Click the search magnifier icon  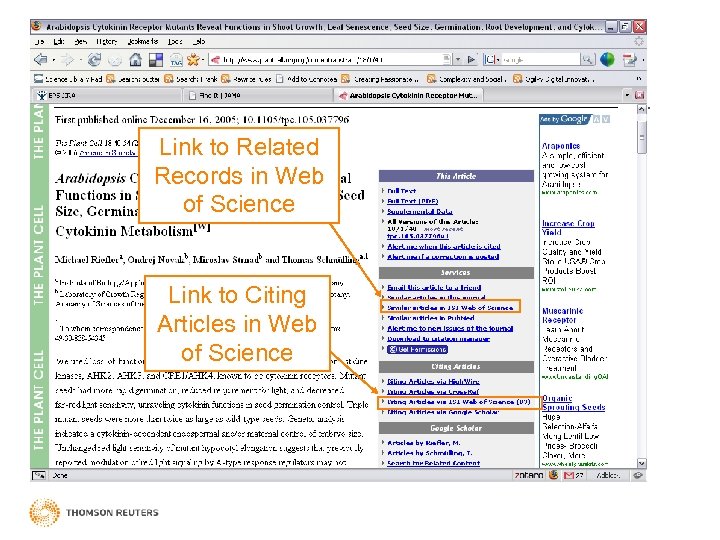click(587, 59)
